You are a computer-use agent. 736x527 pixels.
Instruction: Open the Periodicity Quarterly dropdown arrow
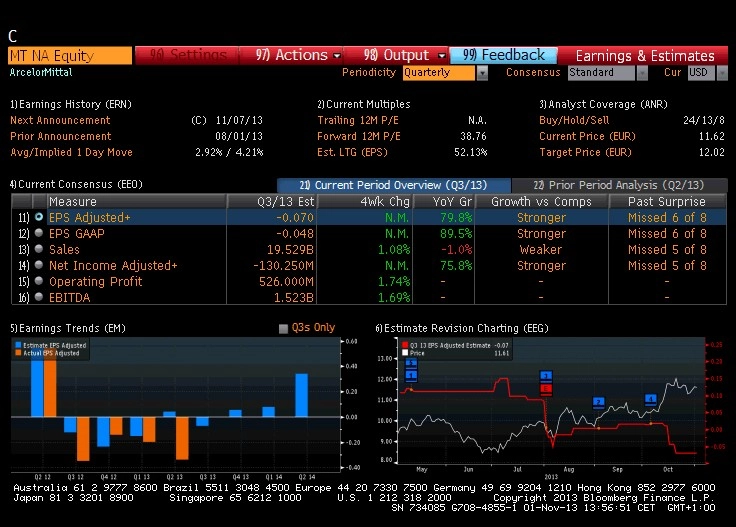[x=482, y=73]
